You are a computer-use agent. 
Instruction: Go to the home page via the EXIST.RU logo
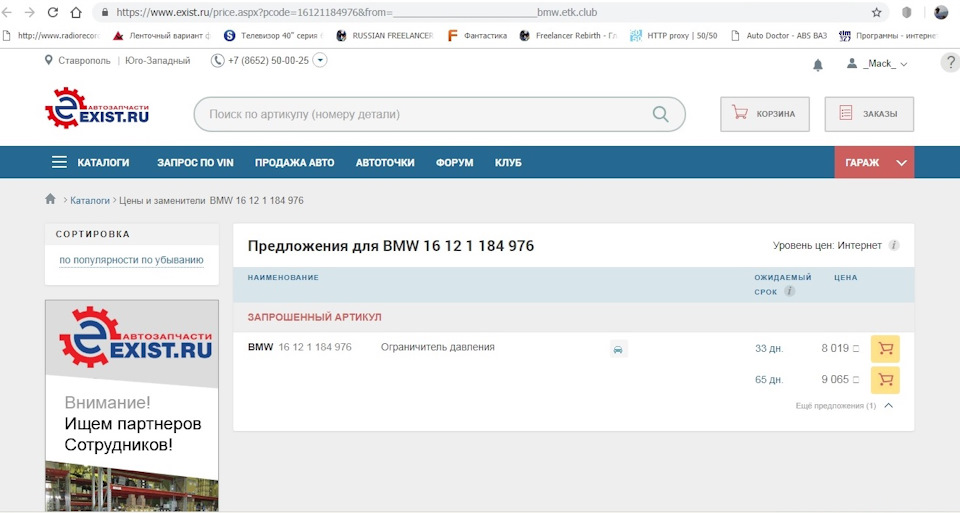pyautogui.click(x=97, y=108)
